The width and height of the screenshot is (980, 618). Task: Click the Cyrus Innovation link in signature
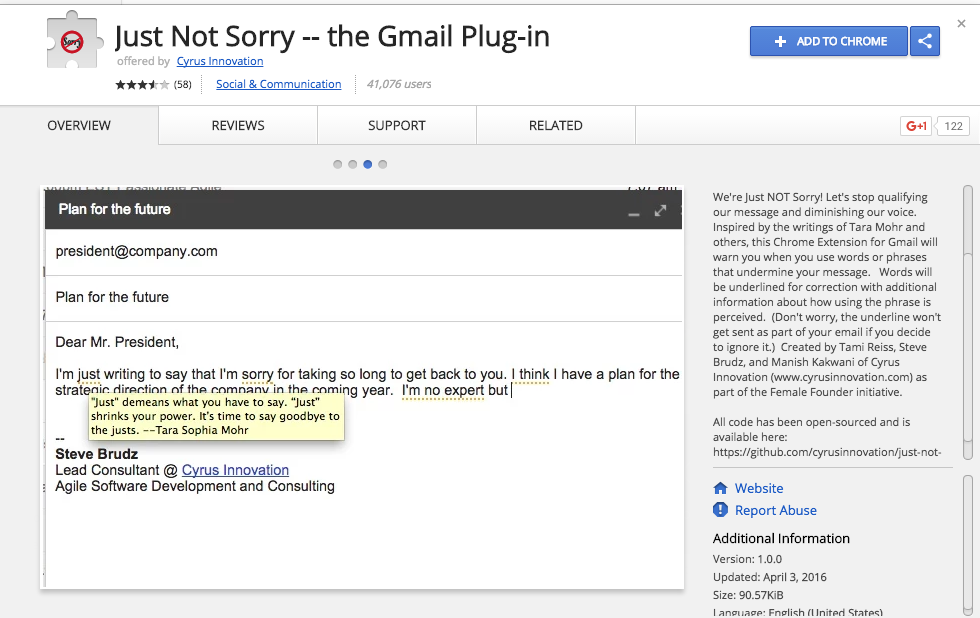[235, 471]
